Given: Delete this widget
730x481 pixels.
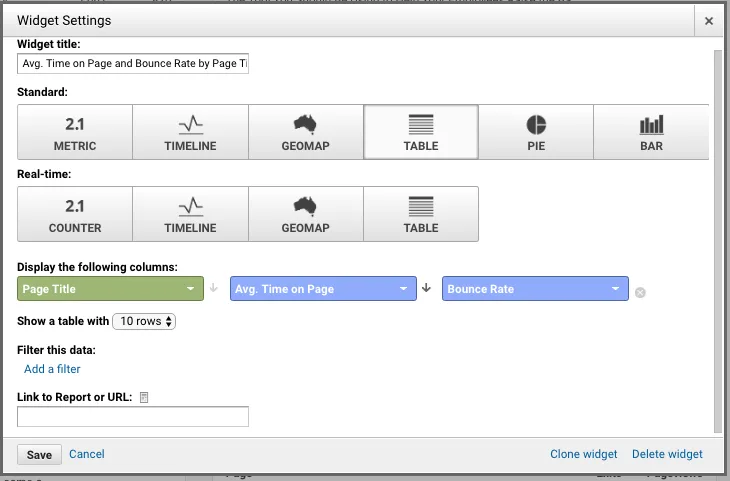Looking at the screenshot, I should [x=667, y=454].
